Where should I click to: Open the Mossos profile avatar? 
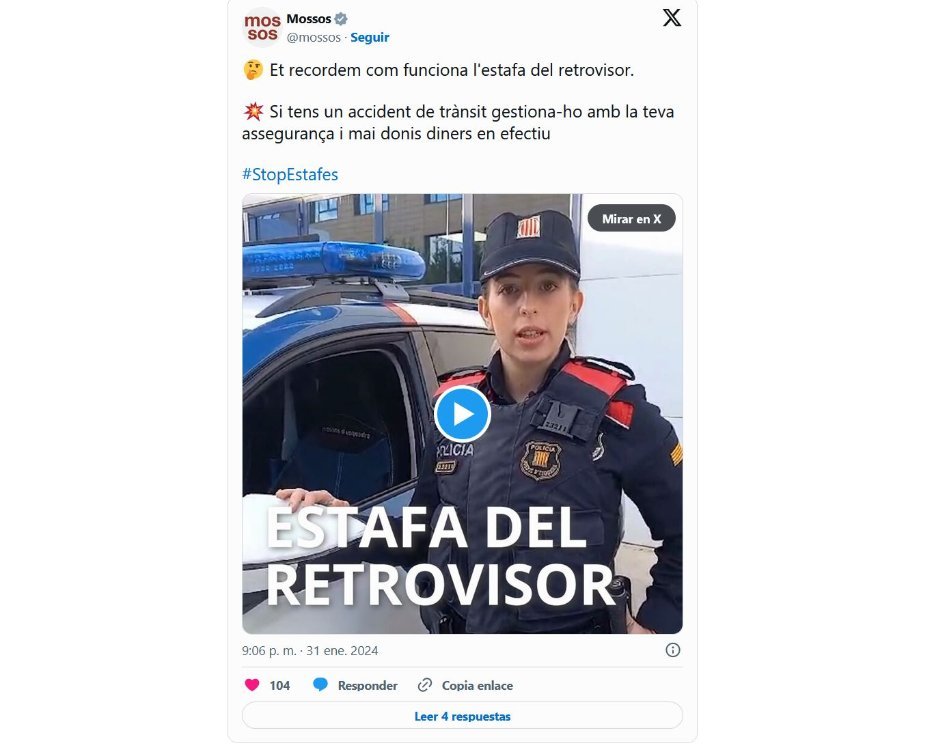(262, 27)
